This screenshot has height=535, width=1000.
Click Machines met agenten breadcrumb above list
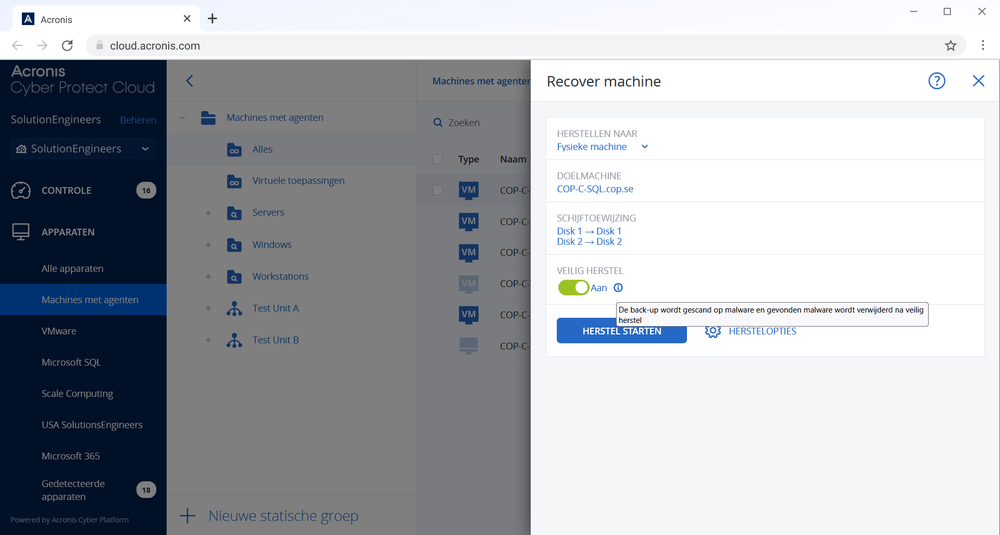coord(481,81)
